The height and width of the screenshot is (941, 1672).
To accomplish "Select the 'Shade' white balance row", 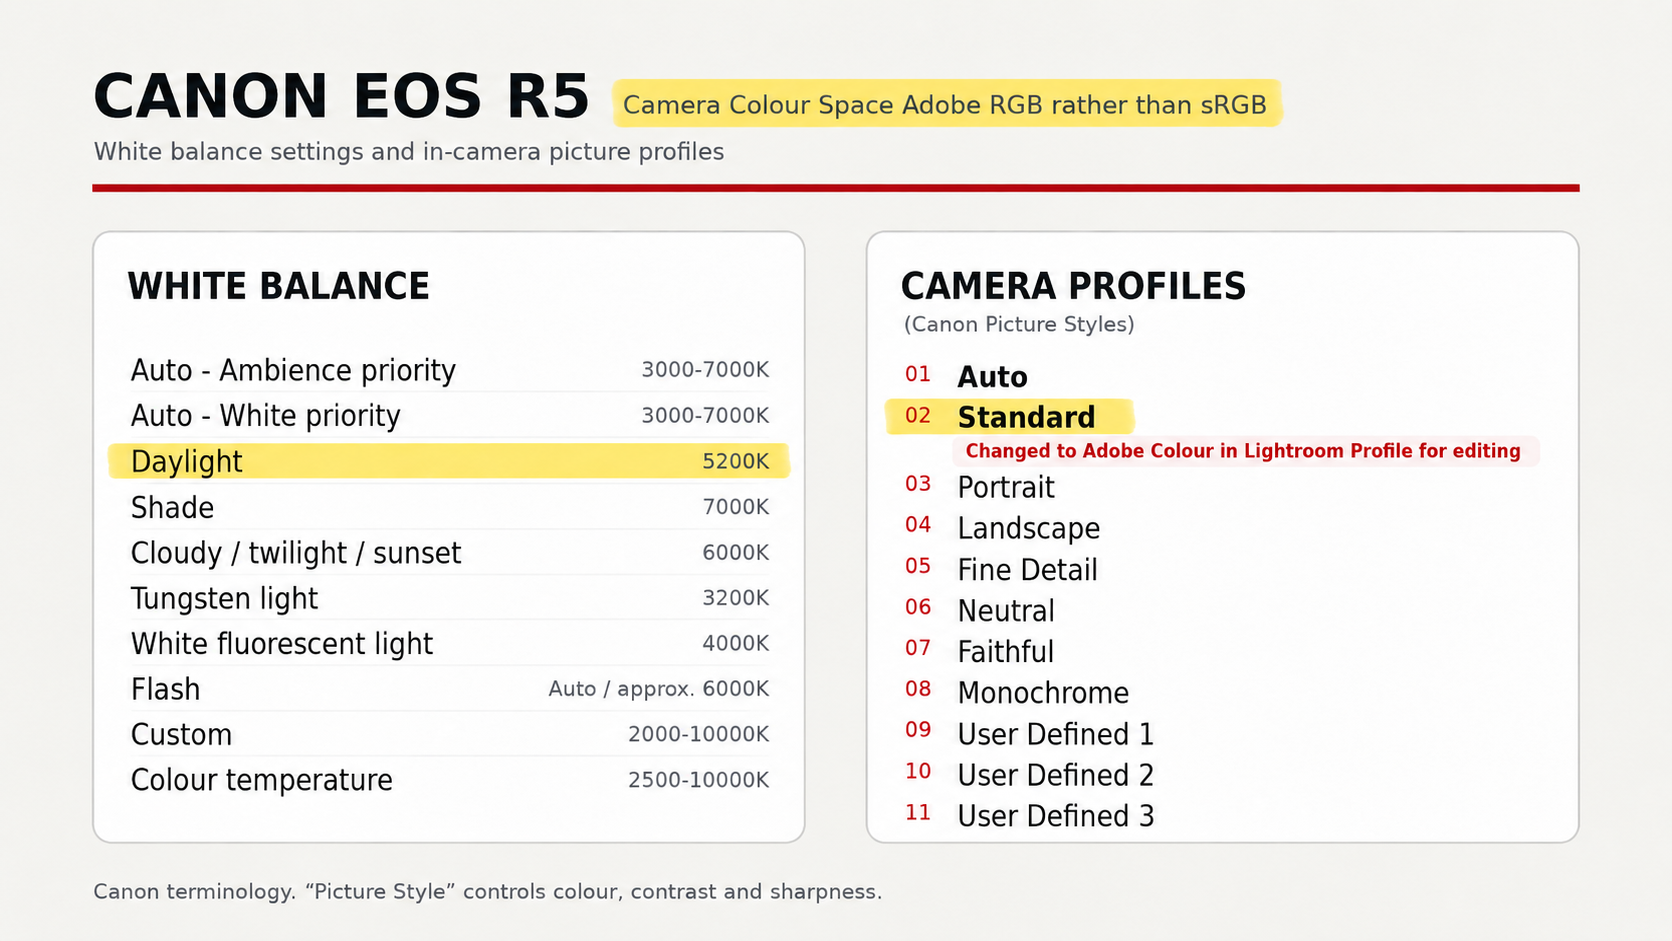I will point(449,507).
